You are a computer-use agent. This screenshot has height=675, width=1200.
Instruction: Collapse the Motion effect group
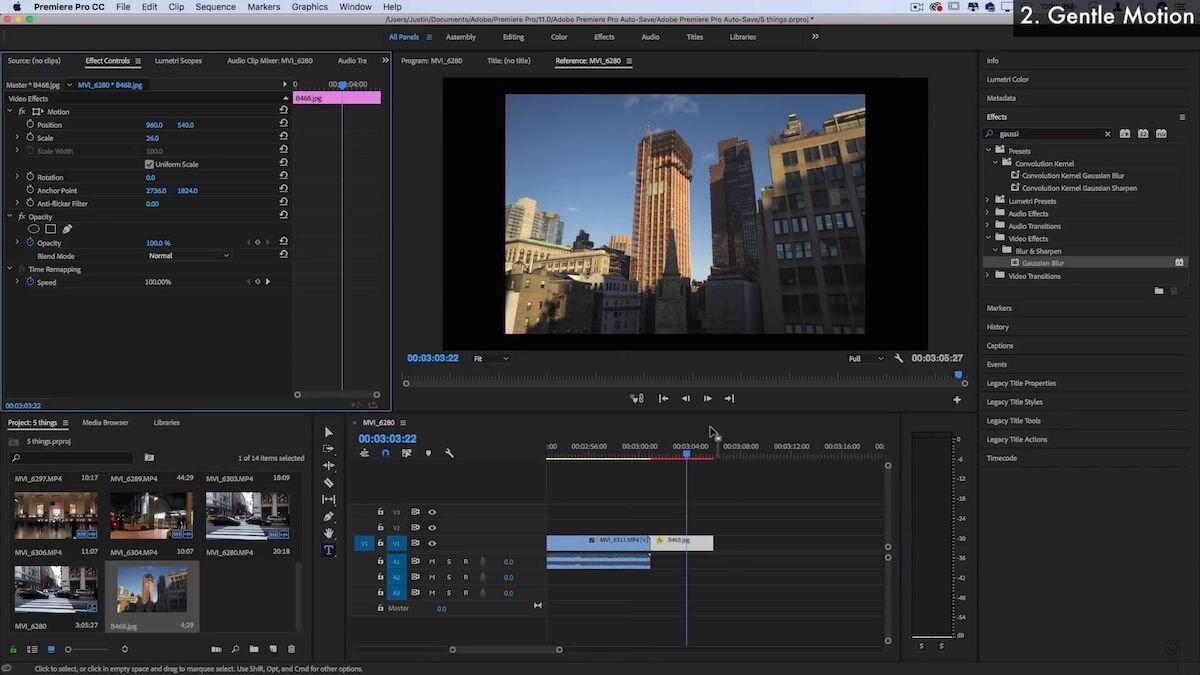coord(10,111)
